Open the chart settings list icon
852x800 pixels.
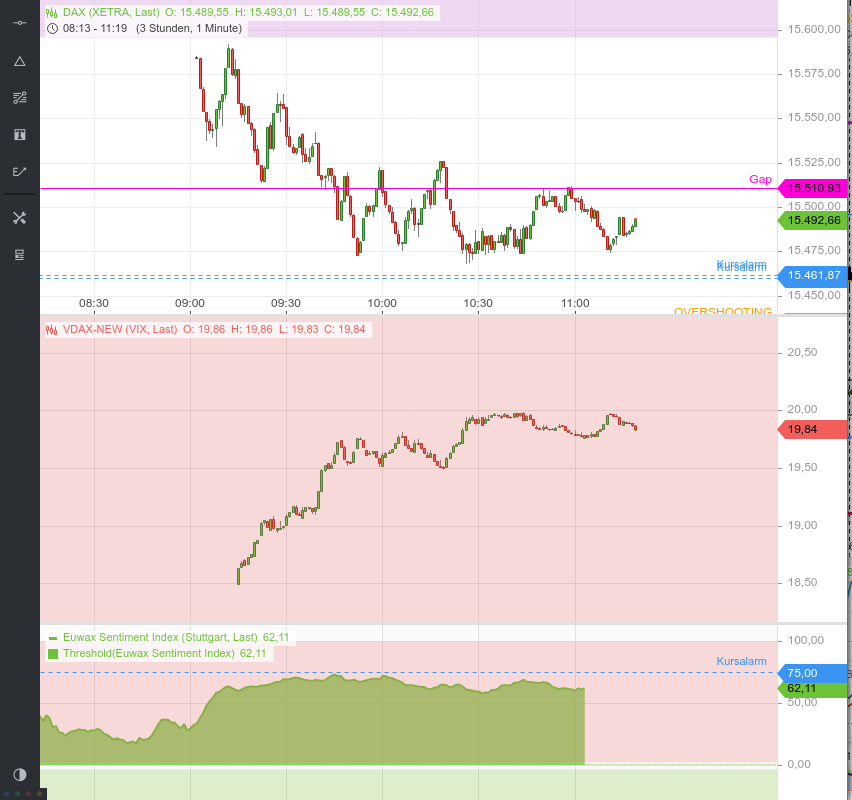[19, 254]
